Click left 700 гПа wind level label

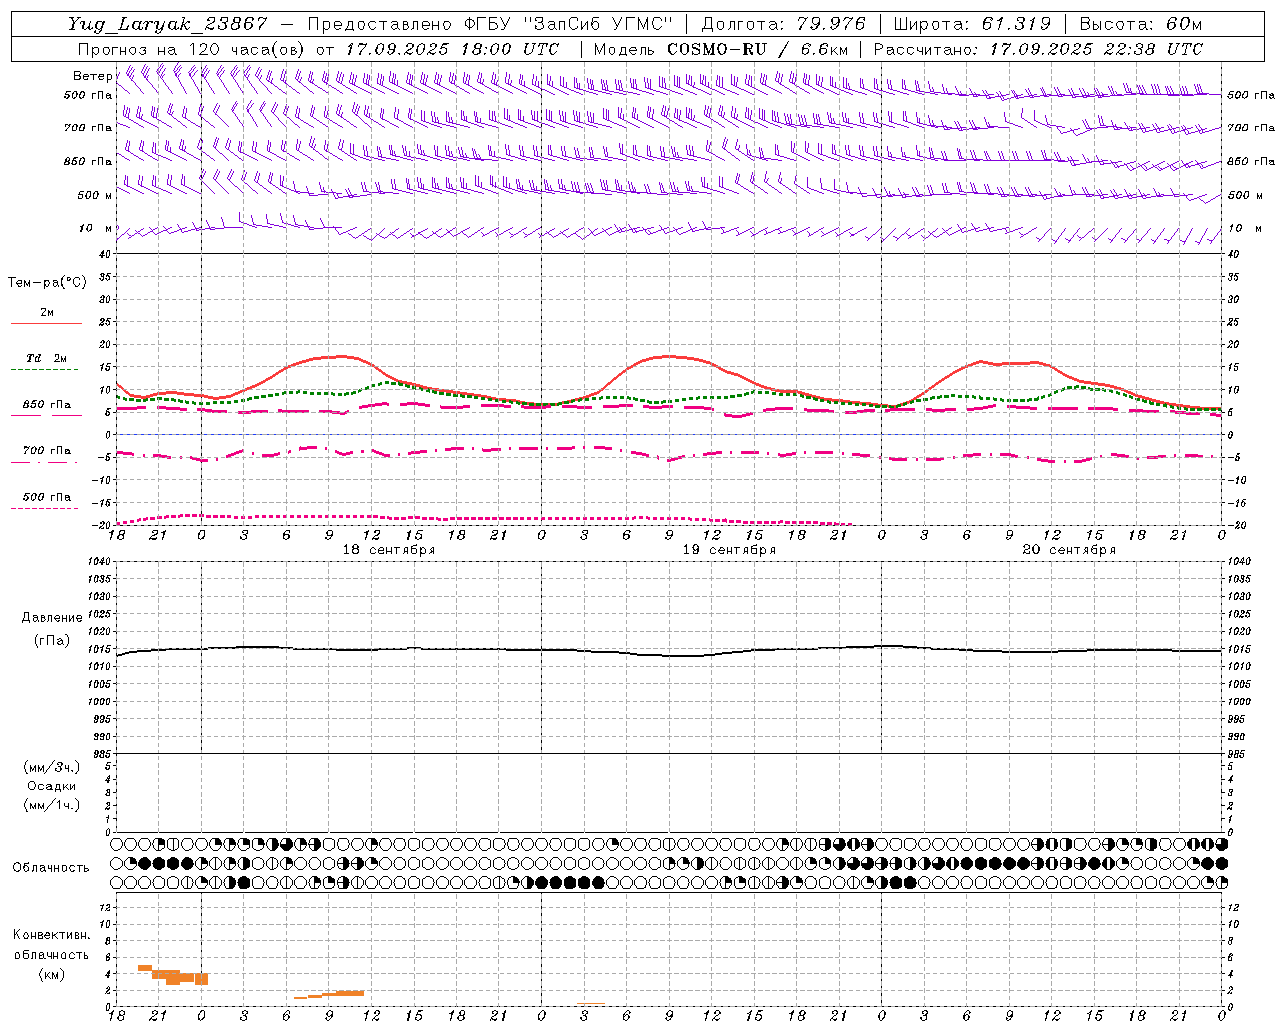pyautogui.click(x=88, y=128)
